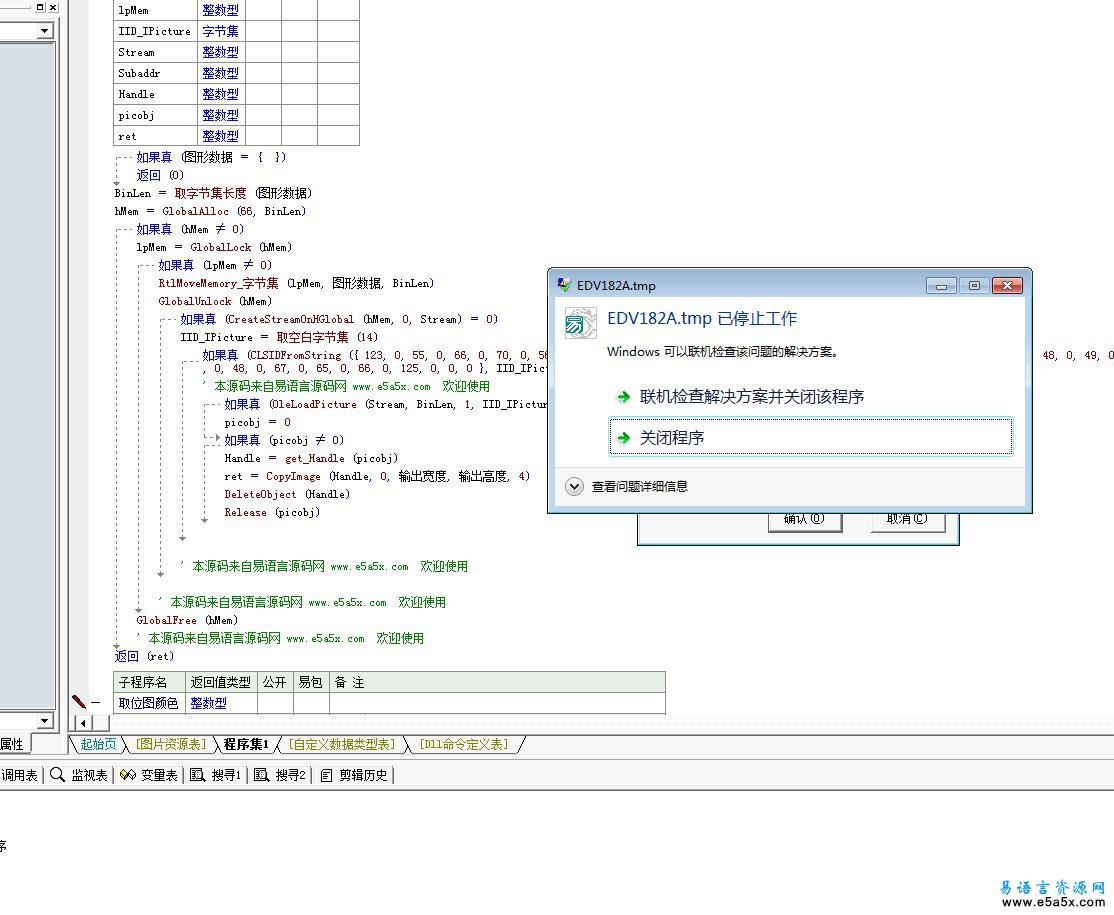Select the 图片资源表 tab
The image size is (1114, 915).
(x=170, y=744)
